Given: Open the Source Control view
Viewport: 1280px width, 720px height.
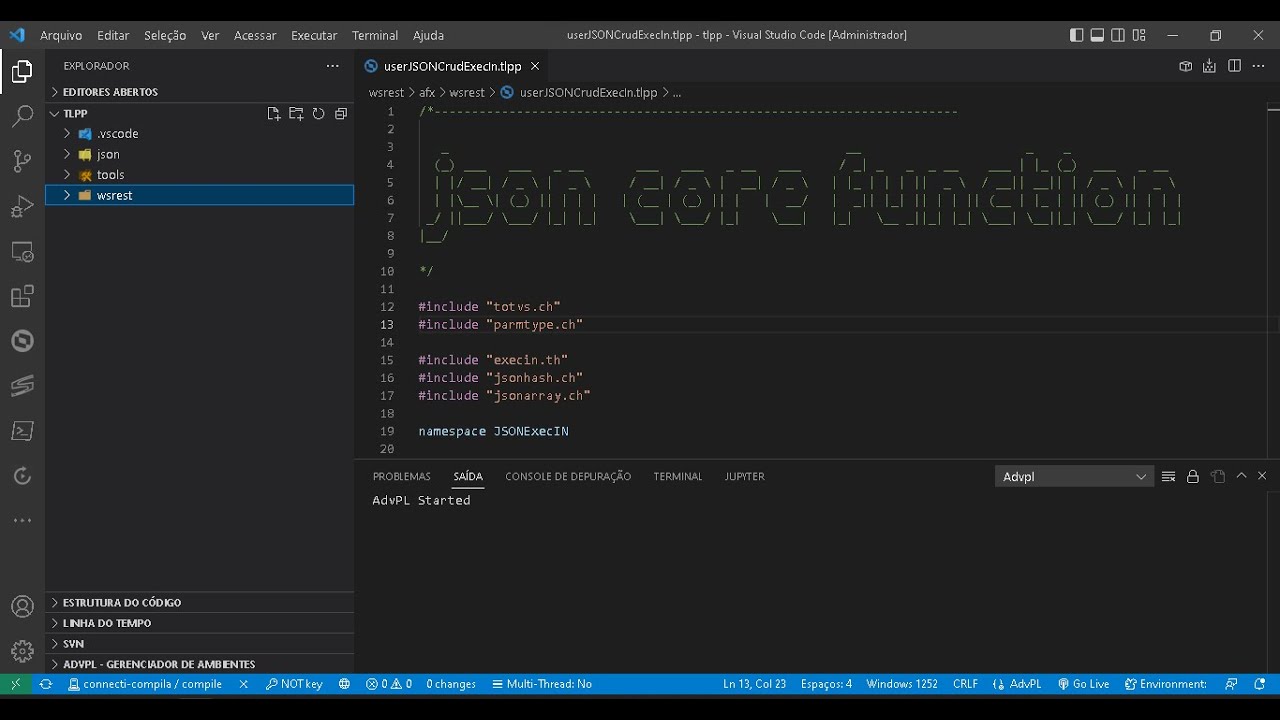Looking at the screenshot, I should (x=22, y=162).
